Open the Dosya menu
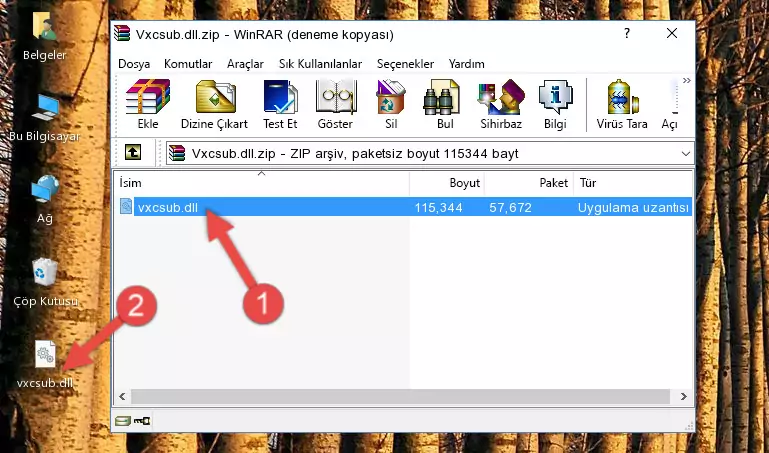Image resolution: width=769 pixels, height=453 pixels. point(134,64)
